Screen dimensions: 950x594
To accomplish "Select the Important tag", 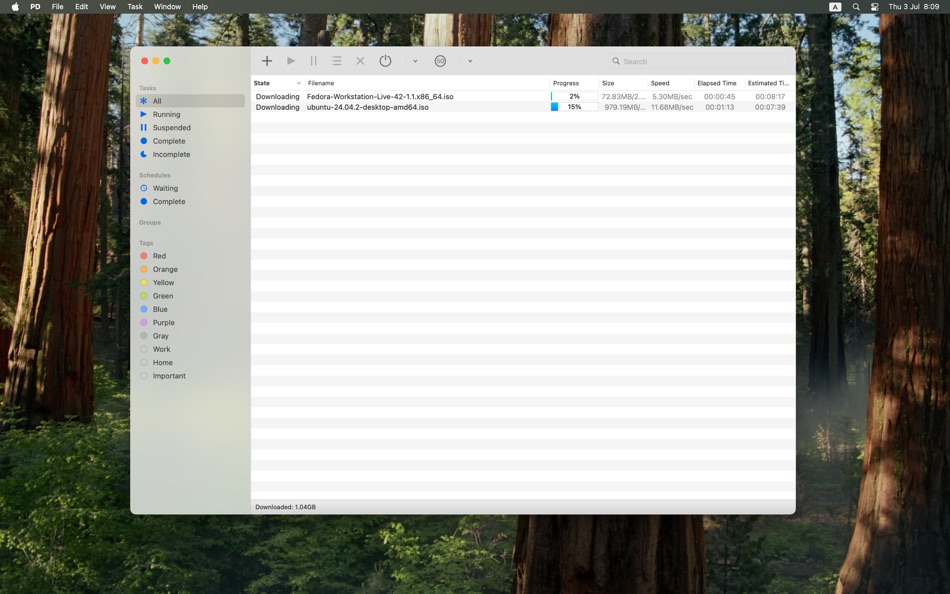I will coord(191,376).
